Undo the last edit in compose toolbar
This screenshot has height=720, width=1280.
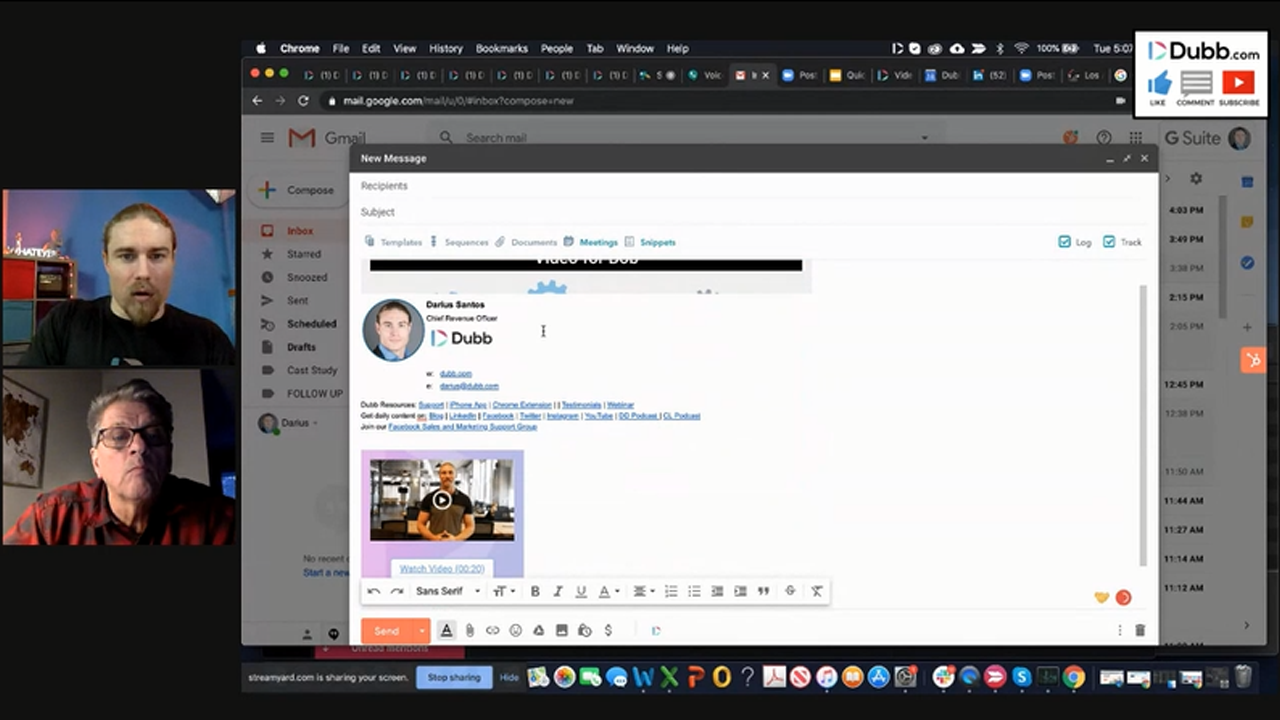pyautogui.click(x=374, y=591)
